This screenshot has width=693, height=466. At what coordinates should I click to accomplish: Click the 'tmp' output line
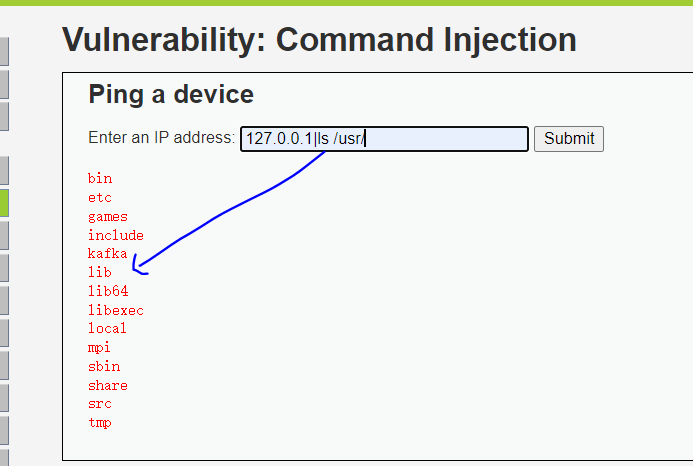[100, 423]
